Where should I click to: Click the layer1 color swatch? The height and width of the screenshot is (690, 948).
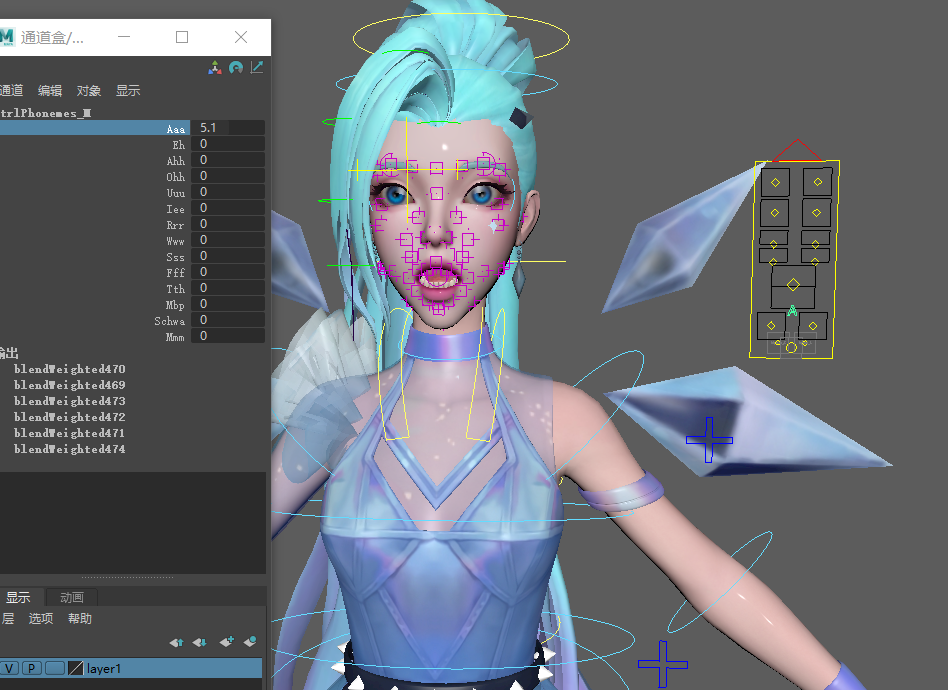[x=75, y=668]
